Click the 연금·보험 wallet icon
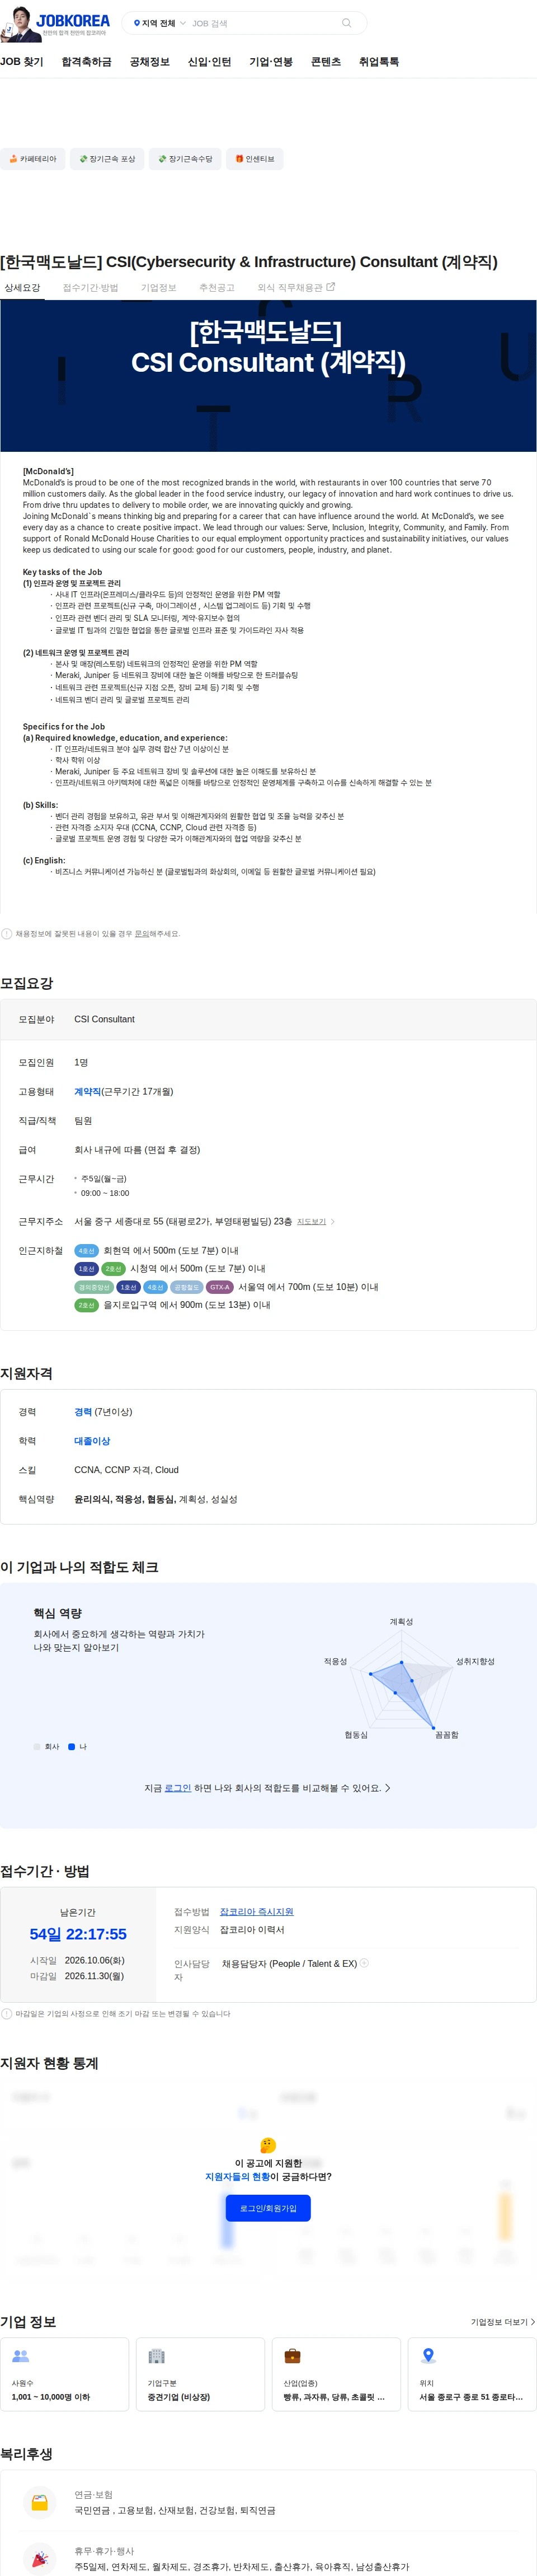537x2576 pixels. coord(40,2502)
